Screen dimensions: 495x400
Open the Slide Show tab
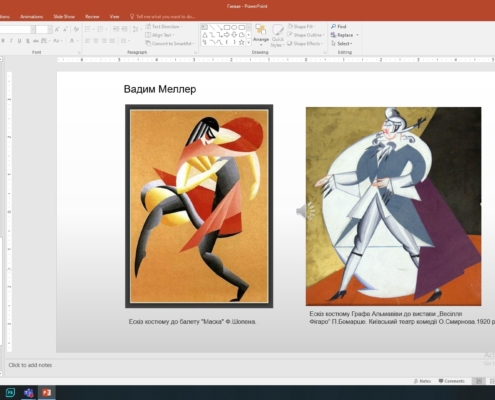(64, 17)
